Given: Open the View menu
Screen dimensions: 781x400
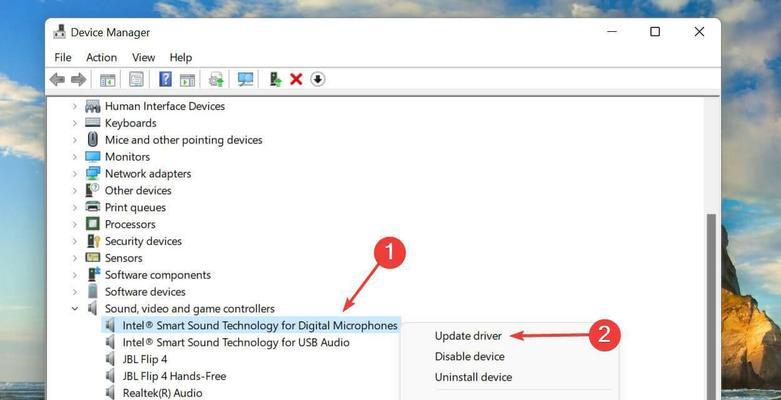Looking at the screenshot, I should pos(143,57).
